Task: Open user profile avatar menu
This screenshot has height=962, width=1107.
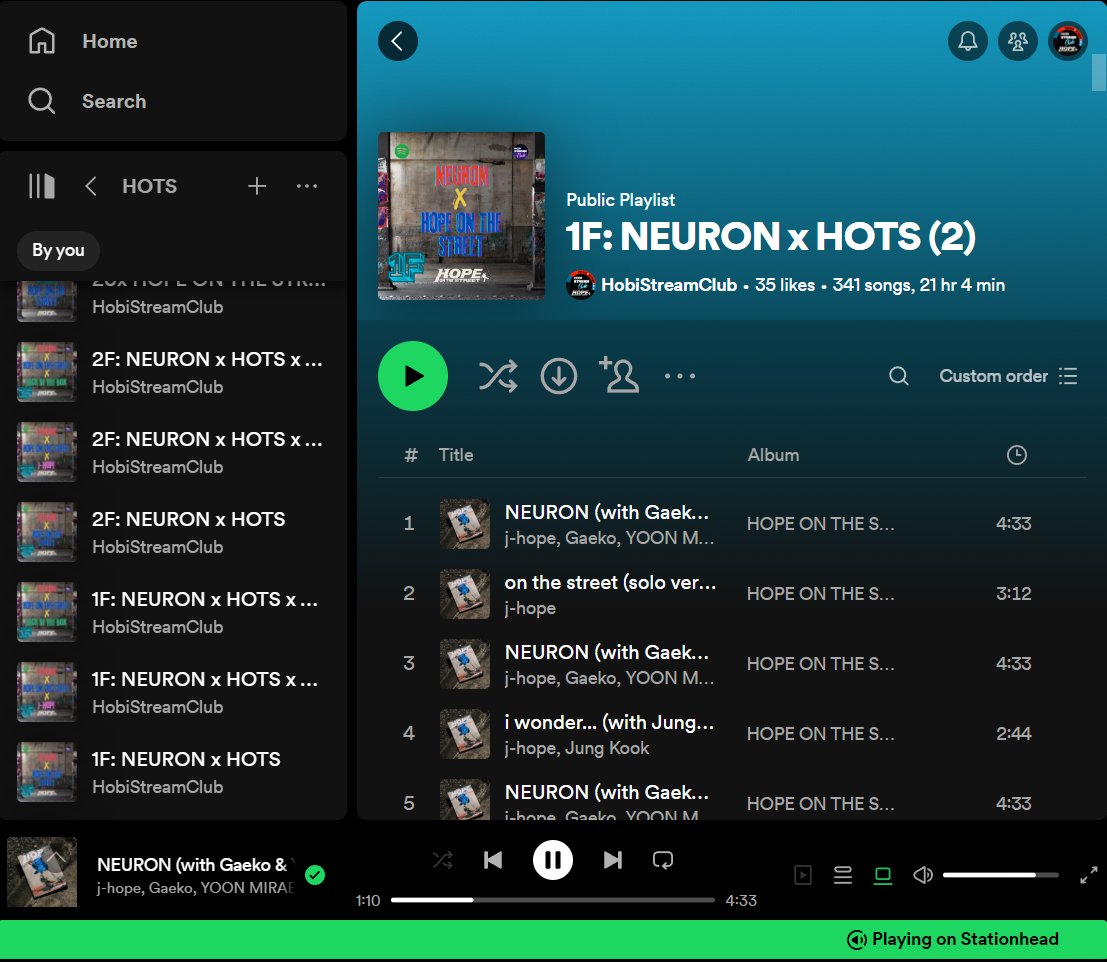Action: click(1067, 41)
